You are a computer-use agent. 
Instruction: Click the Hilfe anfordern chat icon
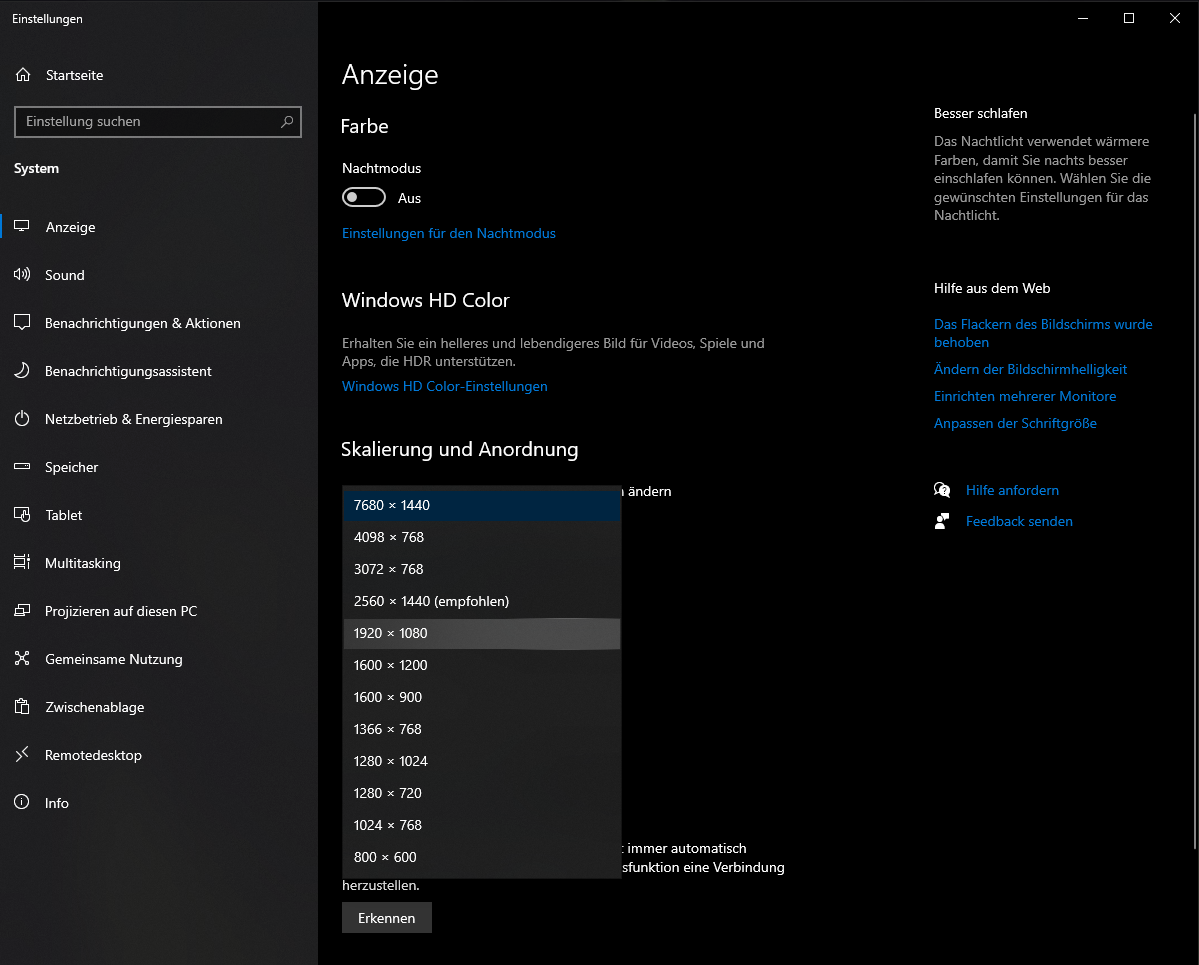coord(942,490)
